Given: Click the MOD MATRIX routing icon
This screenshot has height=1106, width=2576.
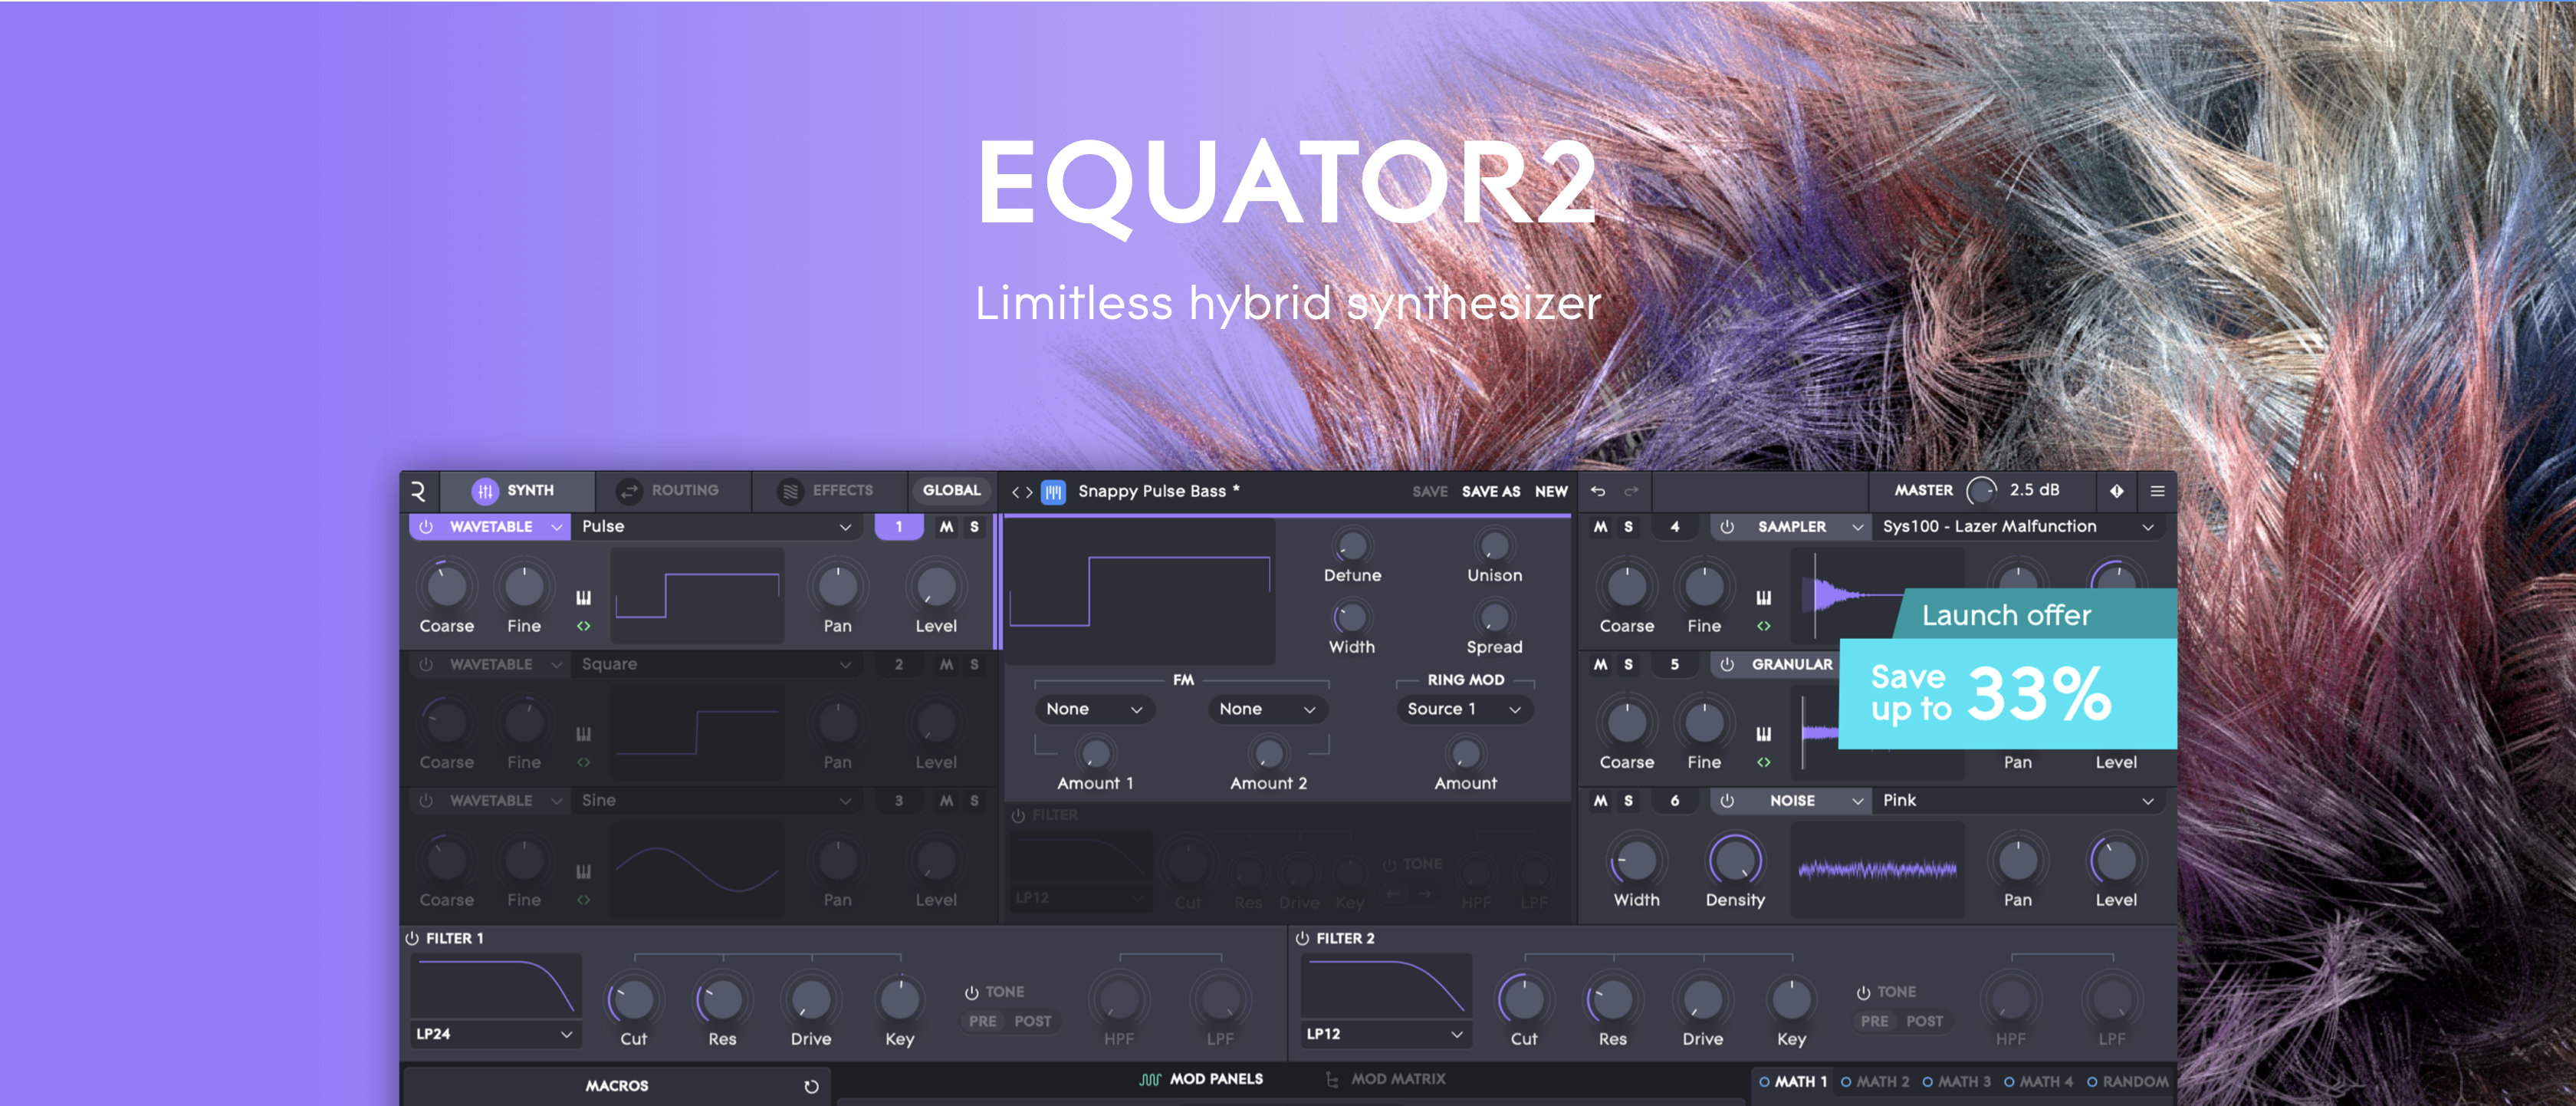Looking at the screenshot, I should [x=1332, y=1079].
